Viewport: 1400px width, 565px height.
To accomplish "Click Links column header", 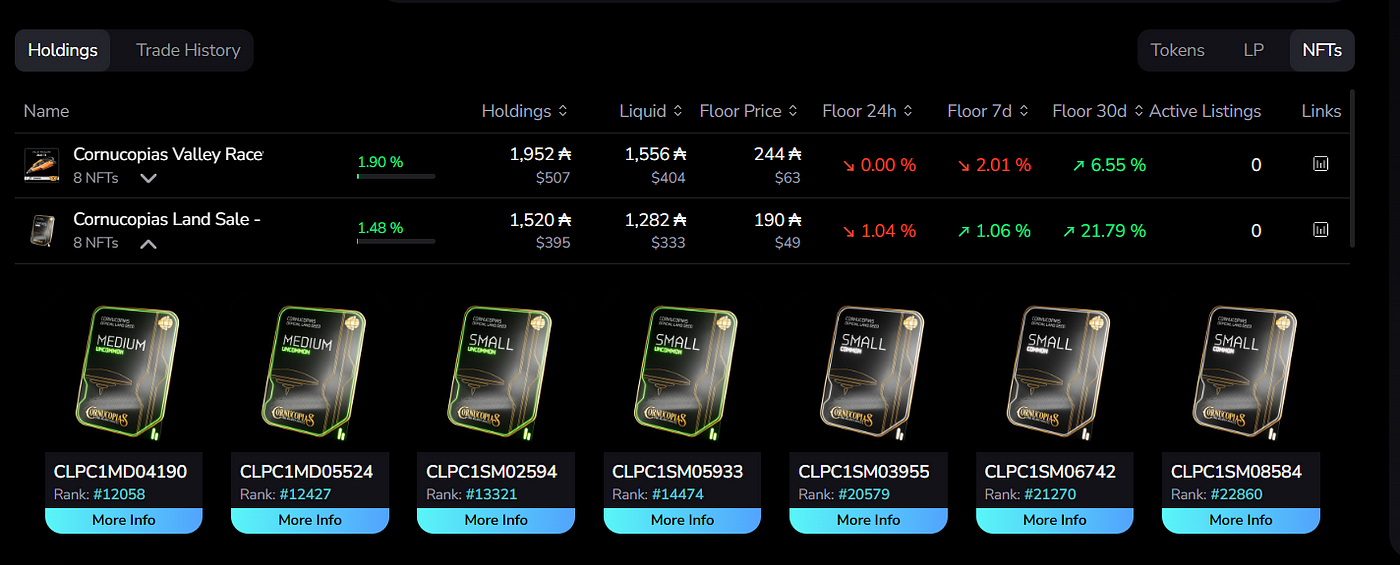I will [1321, 111].
